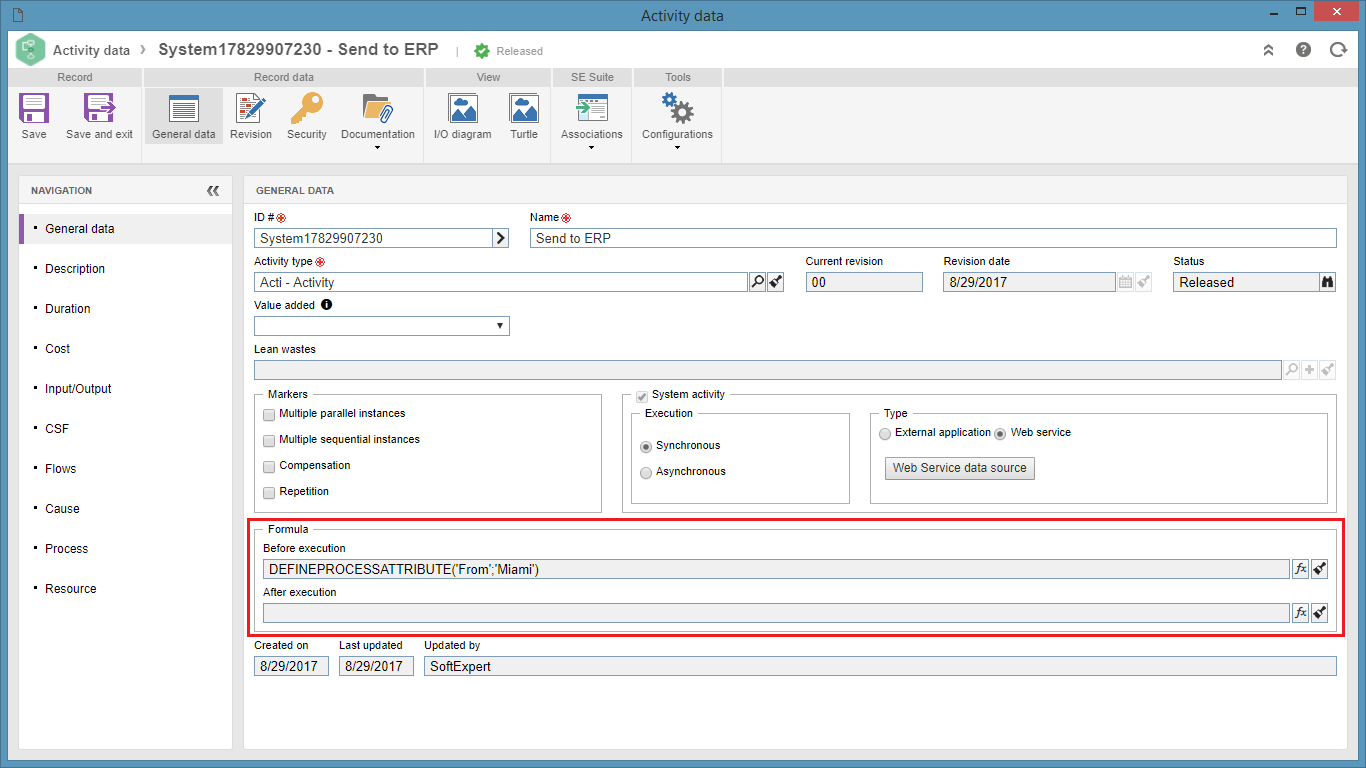
Task: Open the Configurations gears icon
Action: pos(677,108)
